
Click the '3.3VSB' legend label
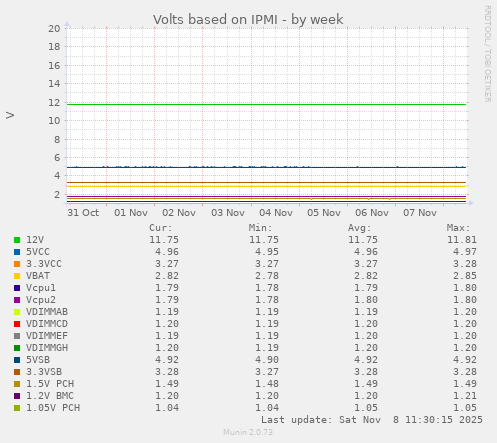[44, 372]
